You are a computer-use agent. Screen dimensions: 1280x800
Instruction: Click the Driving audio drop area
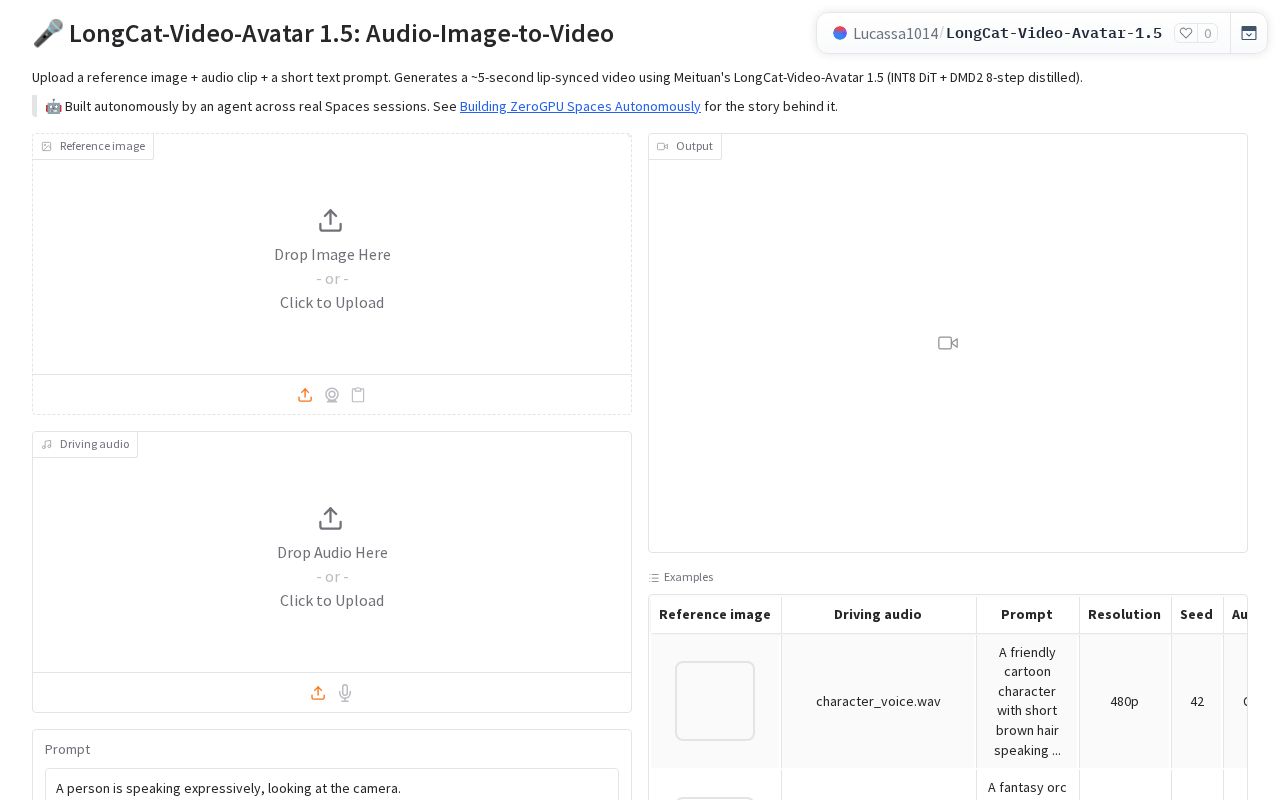332,552
